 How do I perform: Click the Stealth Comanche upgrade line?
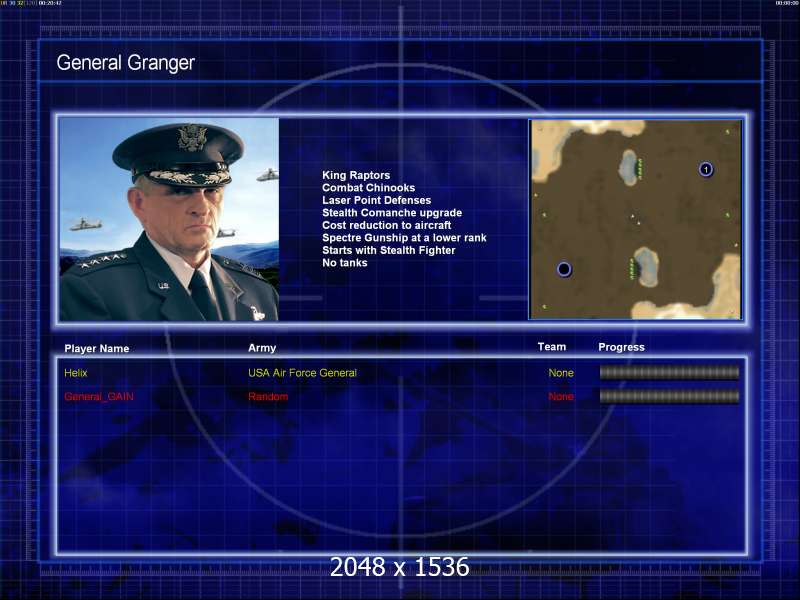pos(392,213)
